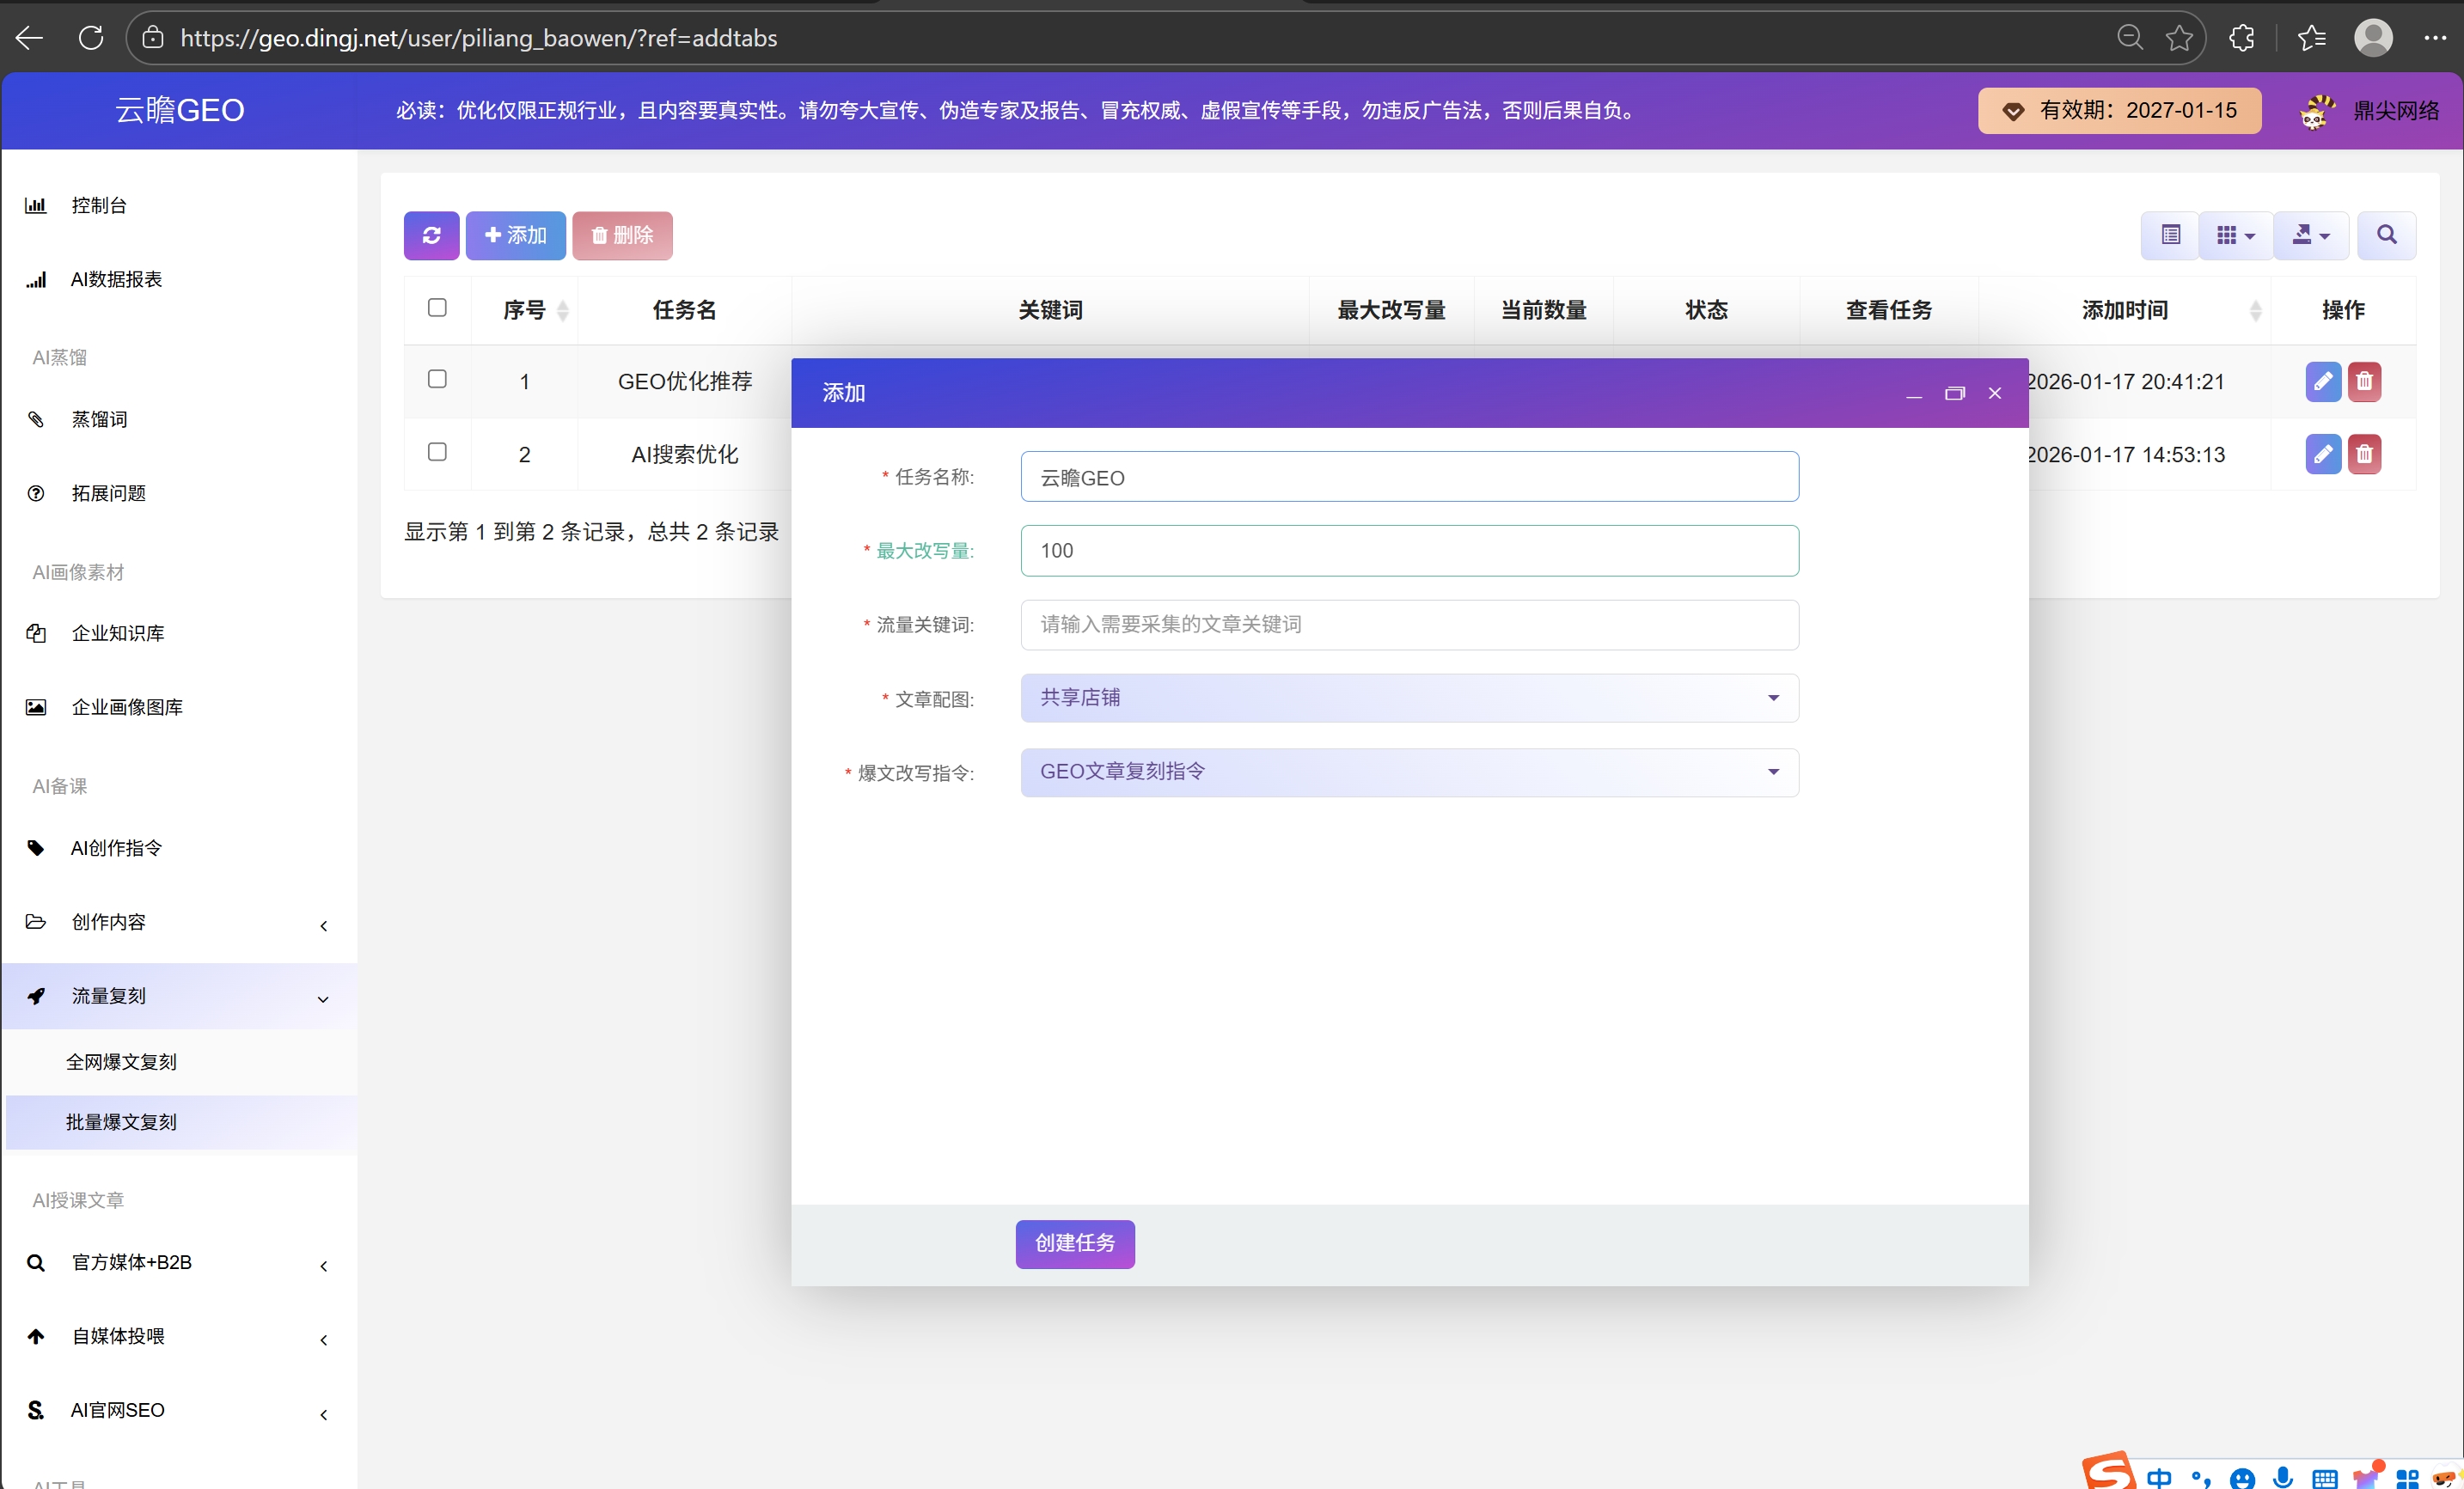The width and height of the screenshot is (2464, 1489).
Task: Click the 添加 button
Action: point(515,235)
